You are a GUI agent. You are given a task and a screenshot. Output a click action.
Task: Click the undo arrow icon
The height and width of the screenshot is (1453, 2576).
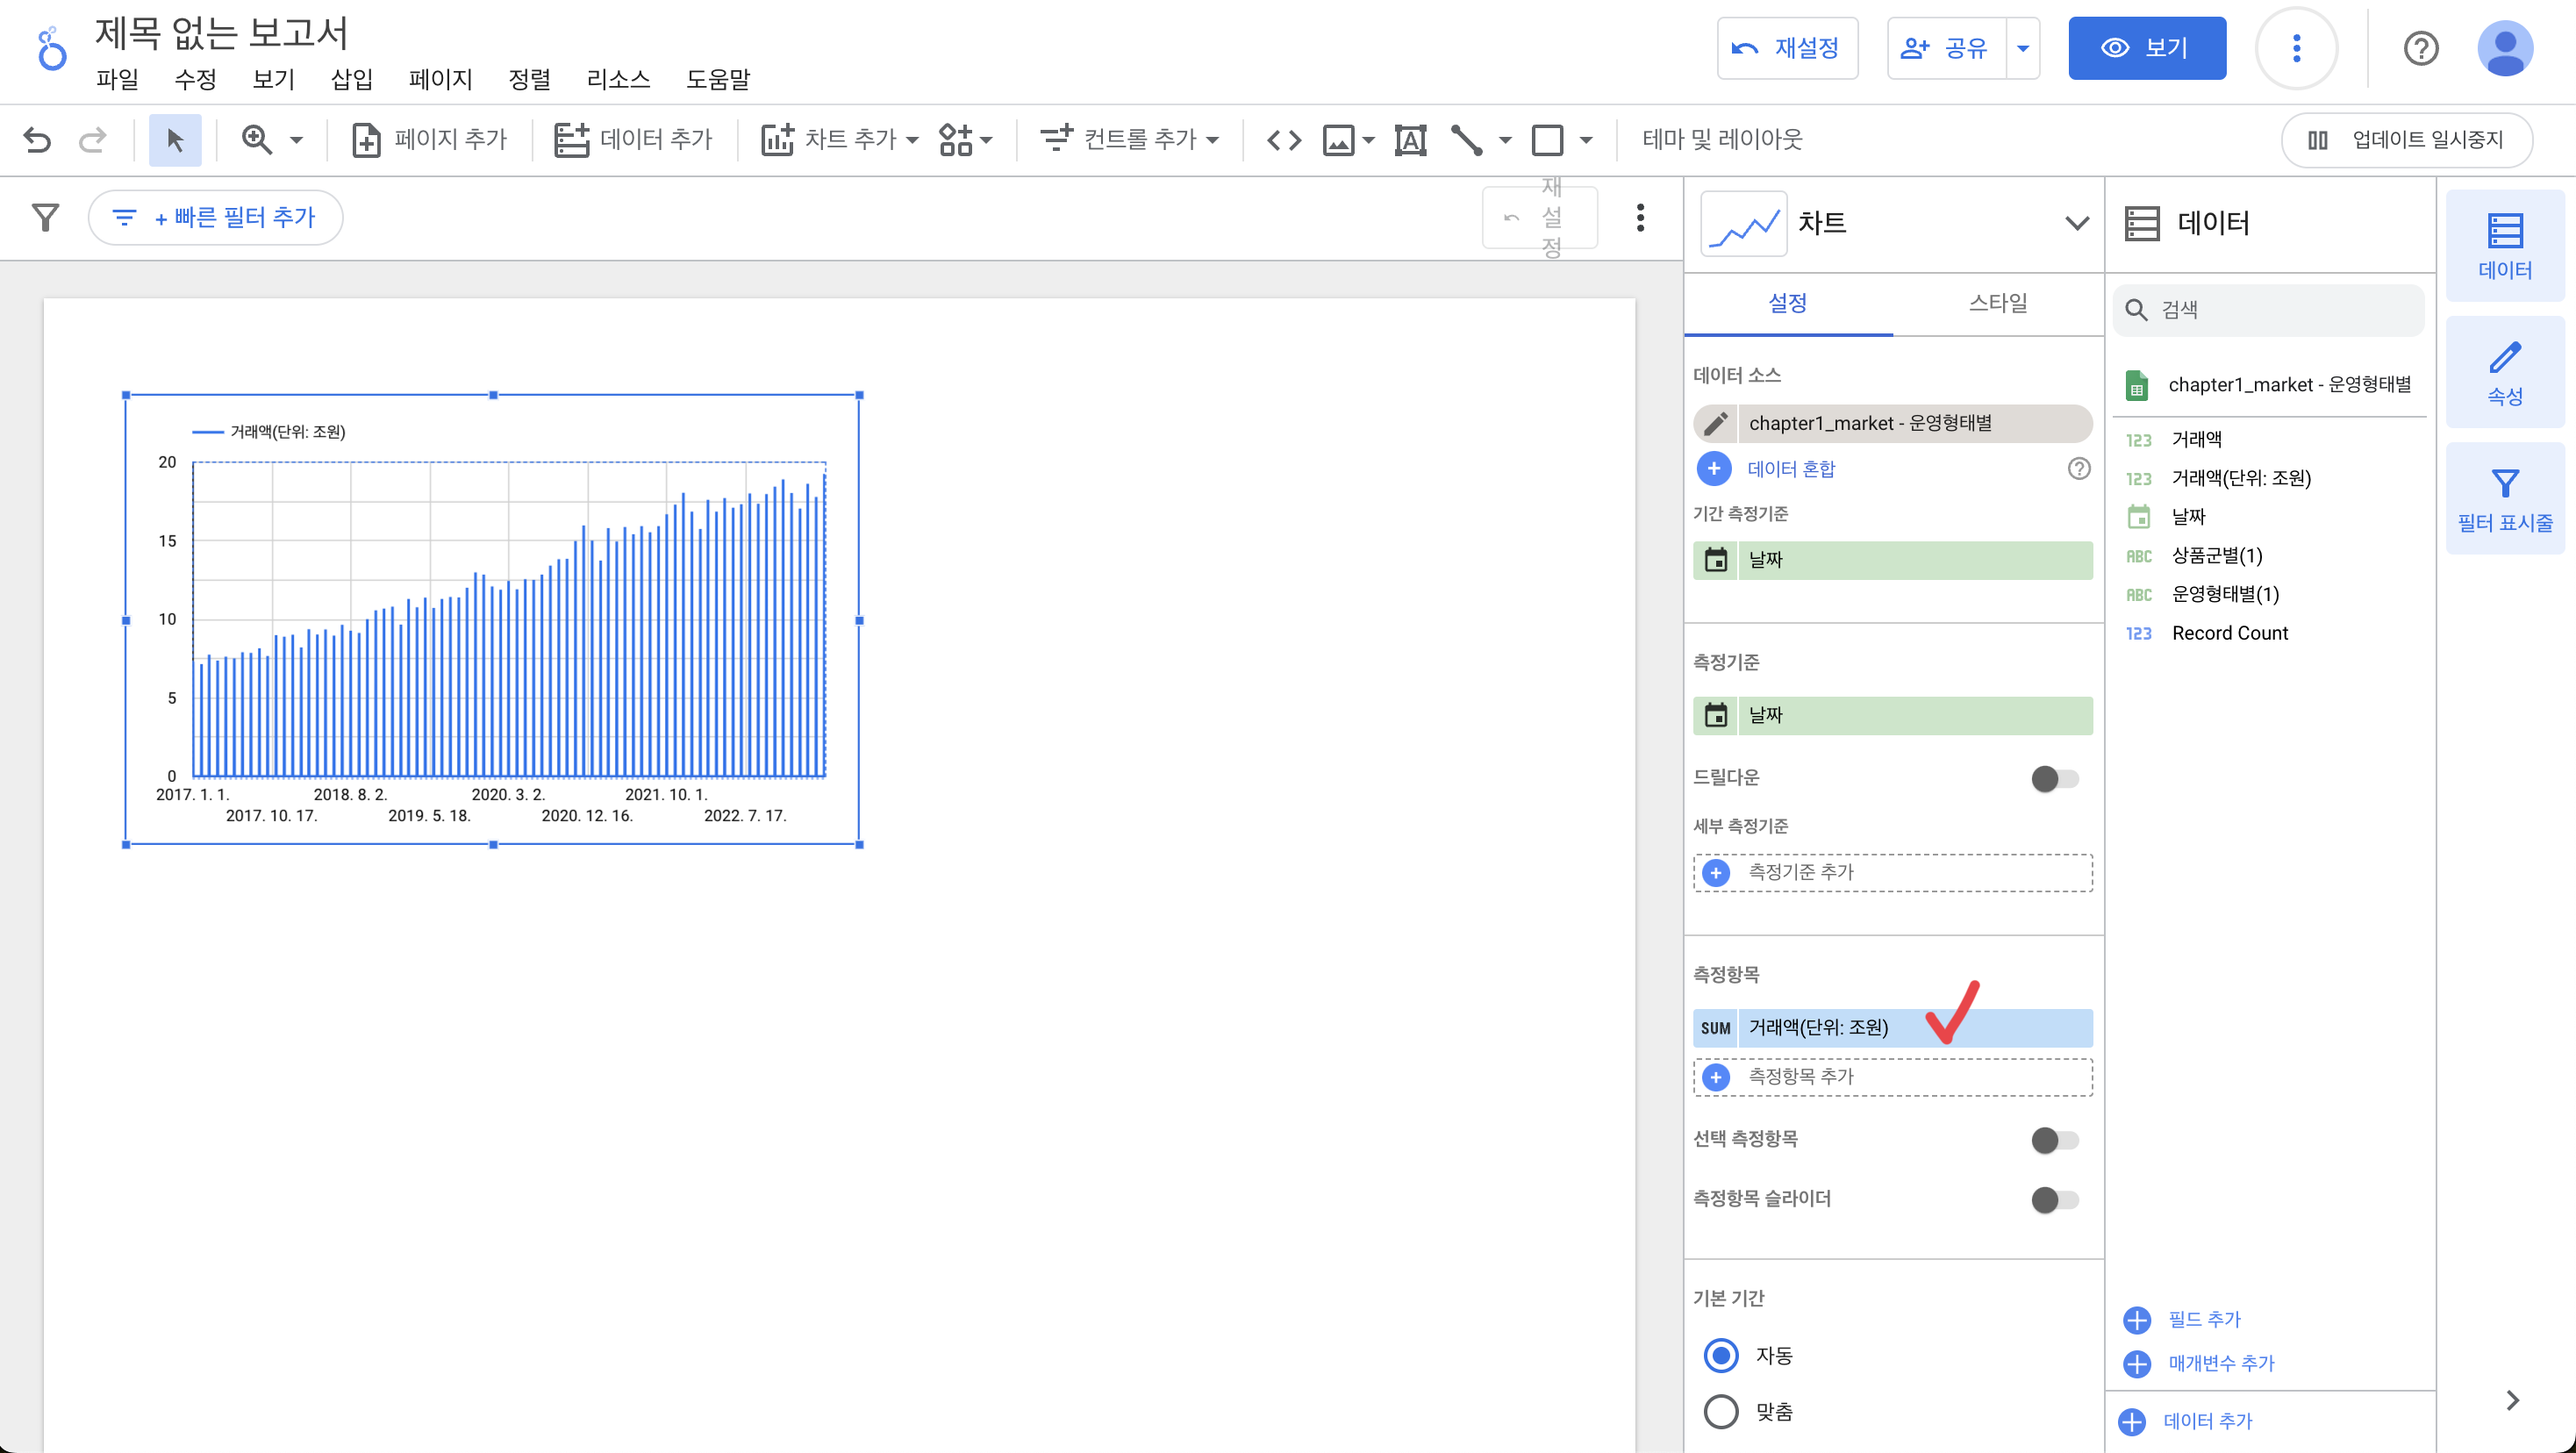pyautogui.click(x=37, y=140)
